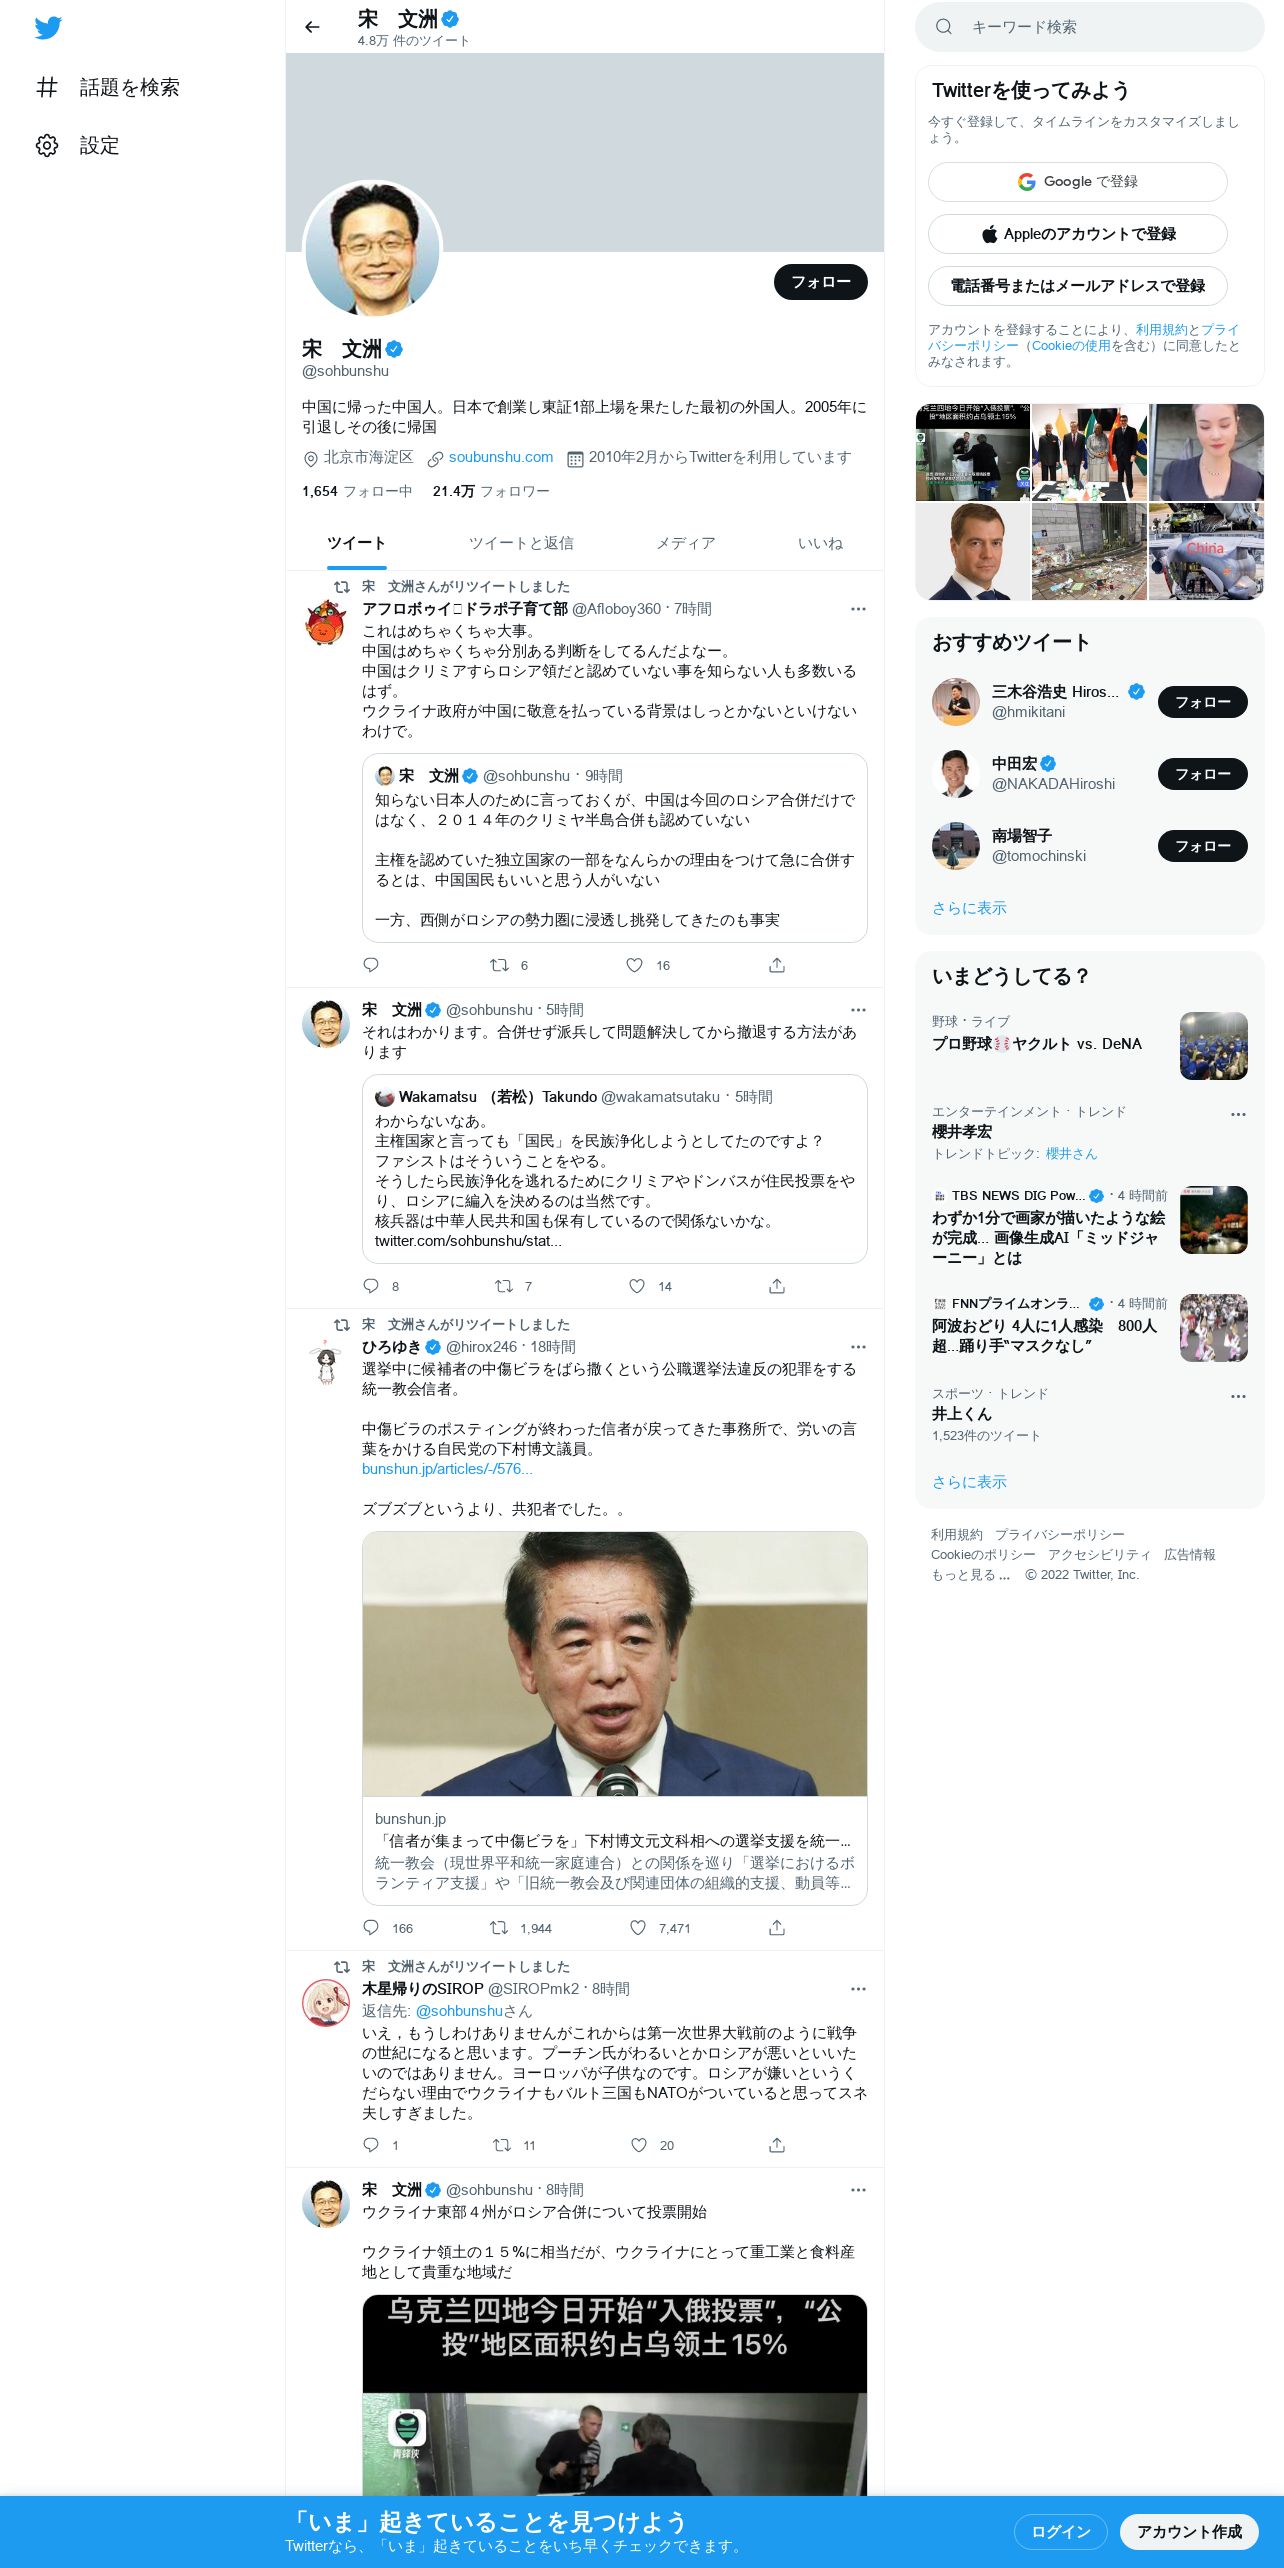
Task: Expand もっと見る footer menu
Action: (970, 1574)
